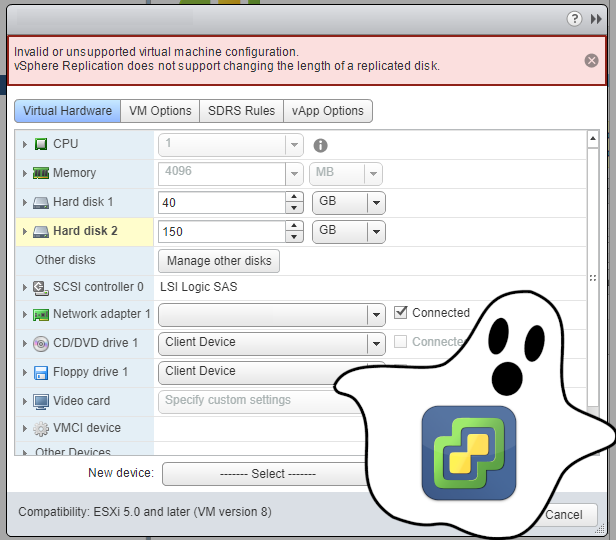Click the LSI Logic SAS text
616x540 pixels.
(199, 287)
